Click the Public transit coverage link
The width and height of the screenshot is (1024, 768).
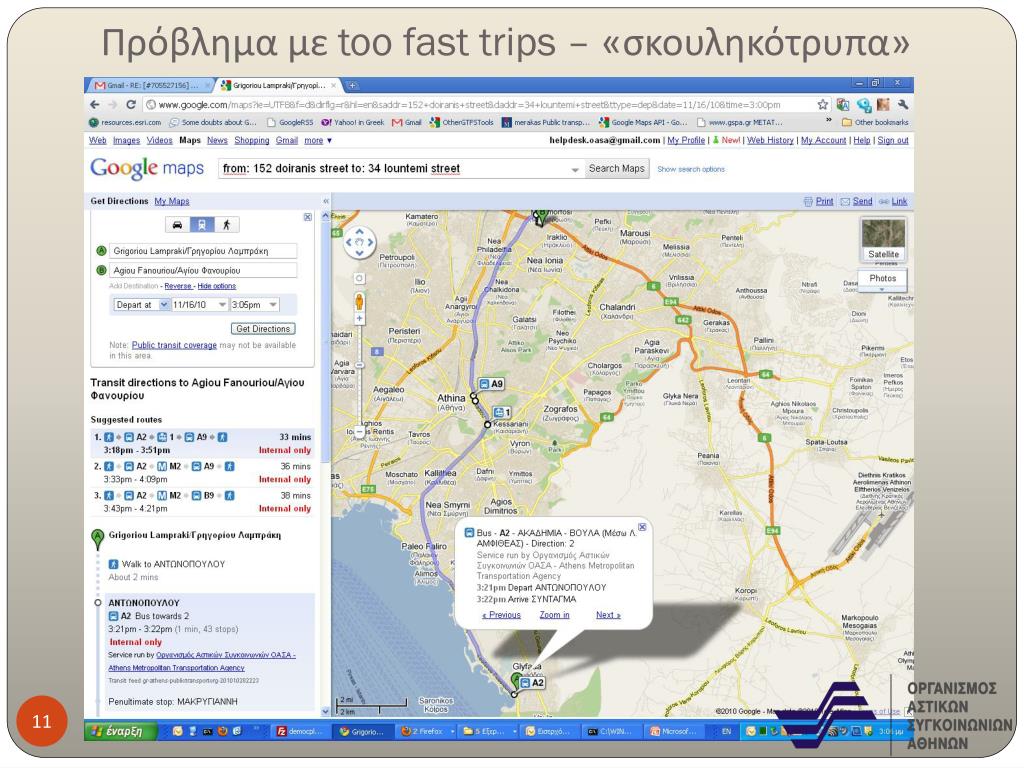pos(174,345)
